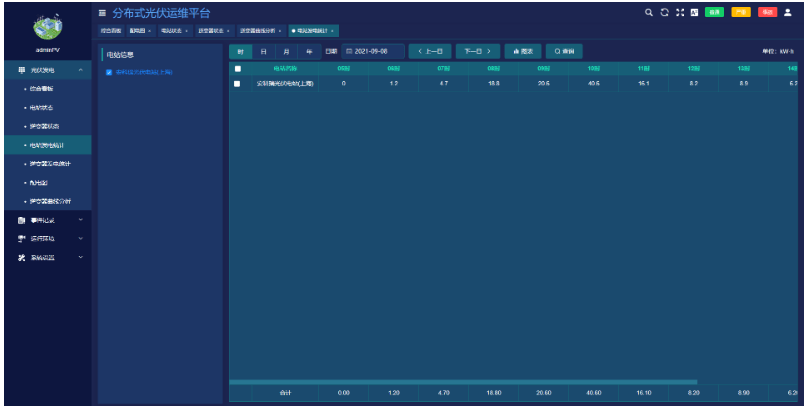Click the hamburger menu icon beside the platform title
The width and height of the screenshot is (806, 408).
[102, 13]
